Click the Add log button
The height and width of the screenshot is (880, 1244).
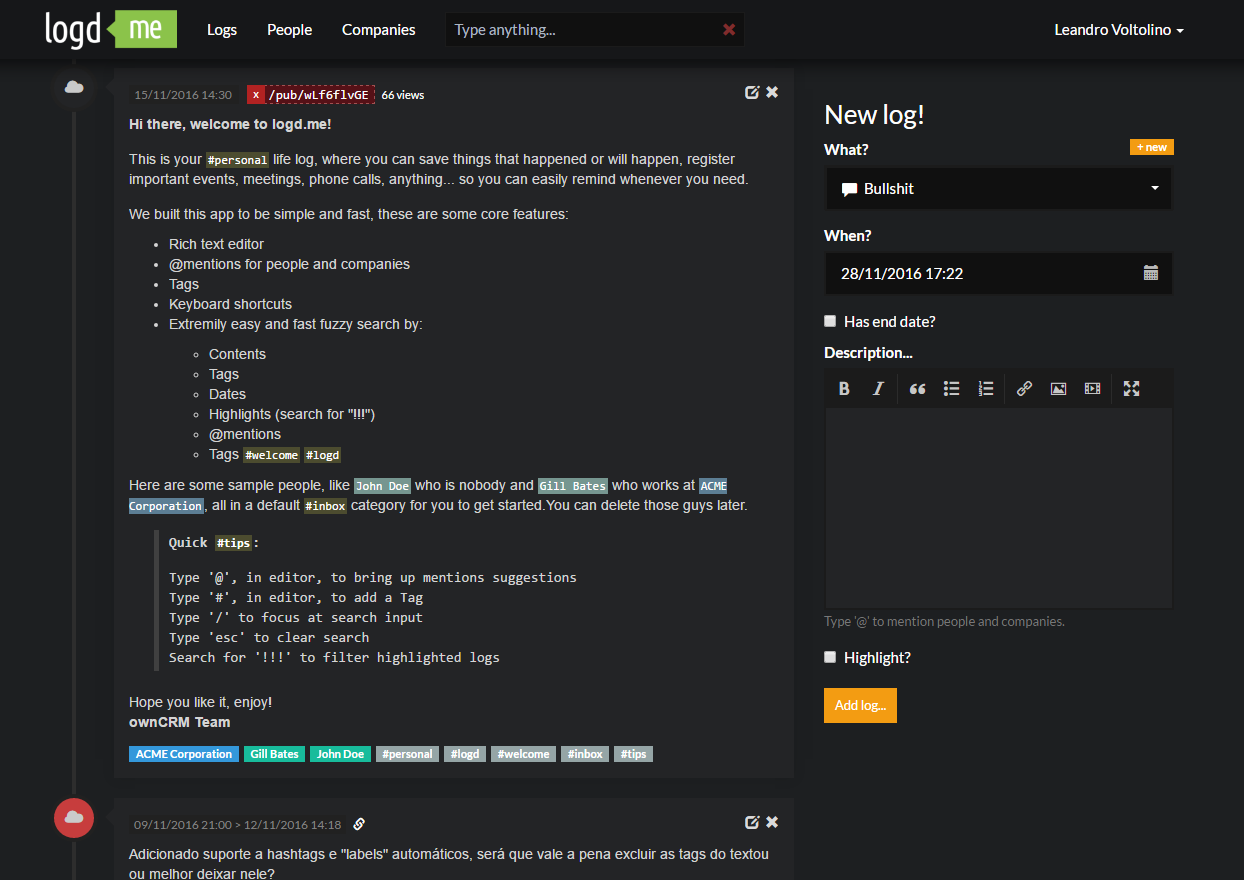[x=860, y=705]
